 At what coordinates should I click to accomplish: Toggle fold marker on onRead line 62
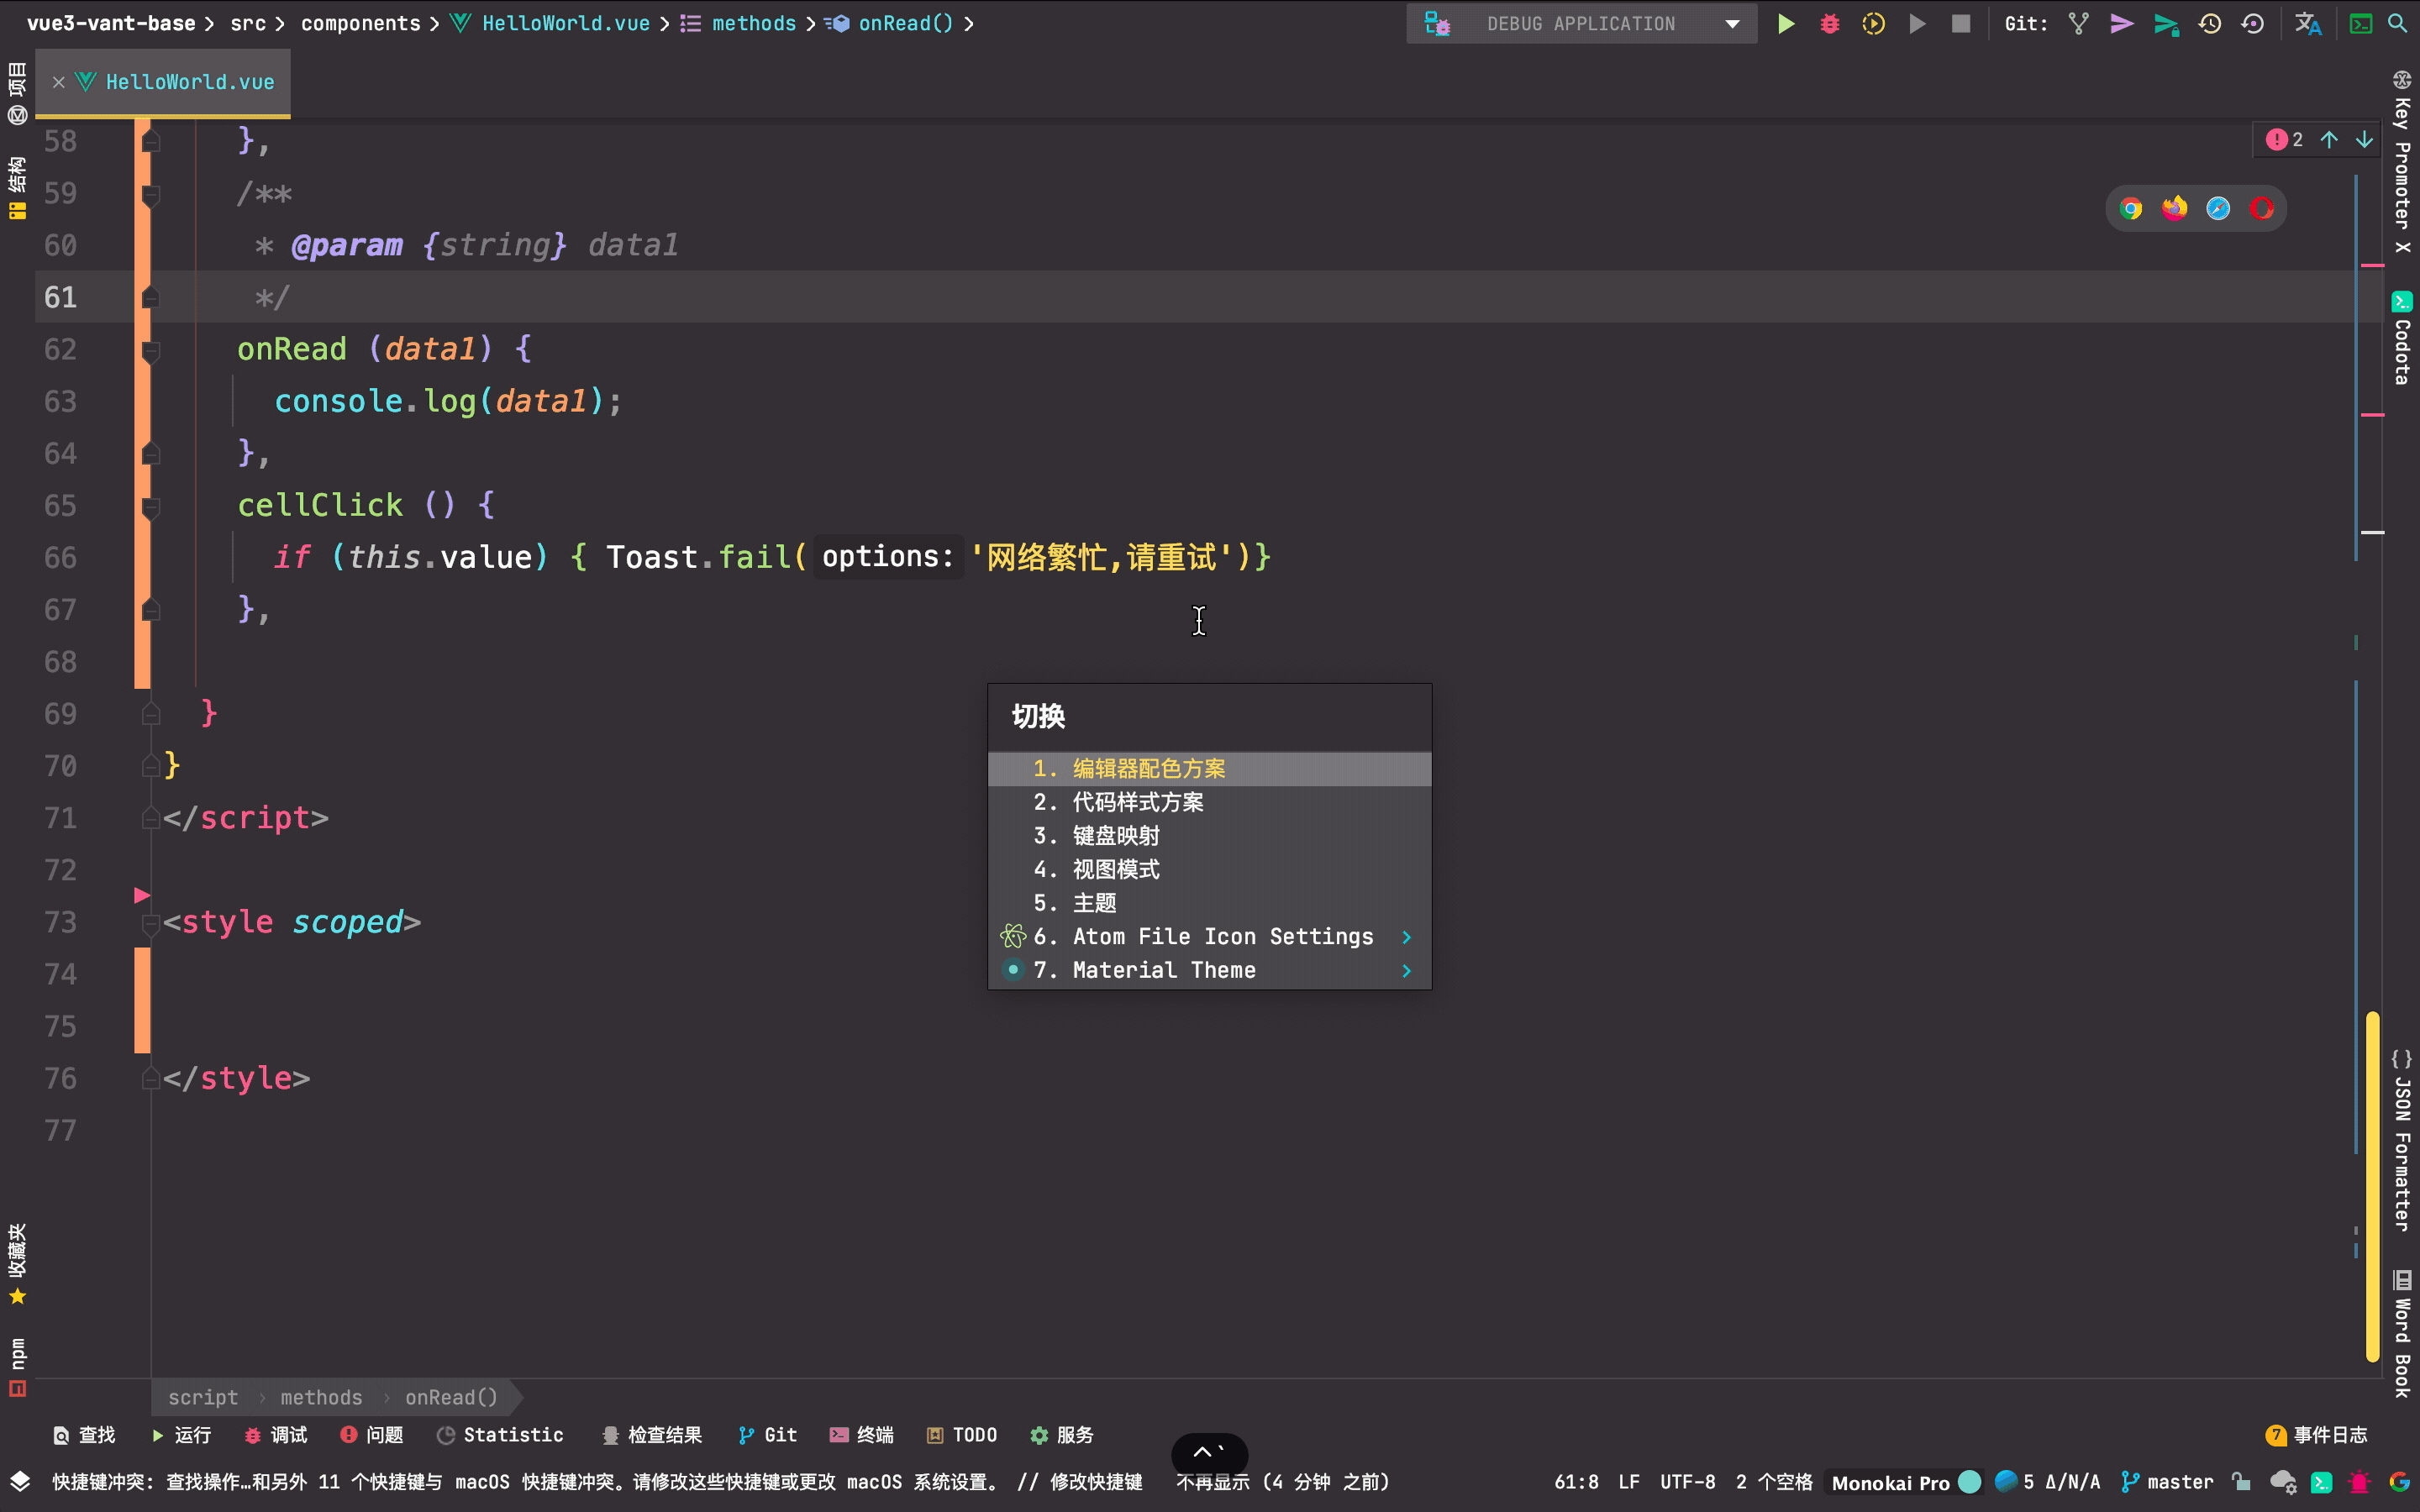(151, 350)
